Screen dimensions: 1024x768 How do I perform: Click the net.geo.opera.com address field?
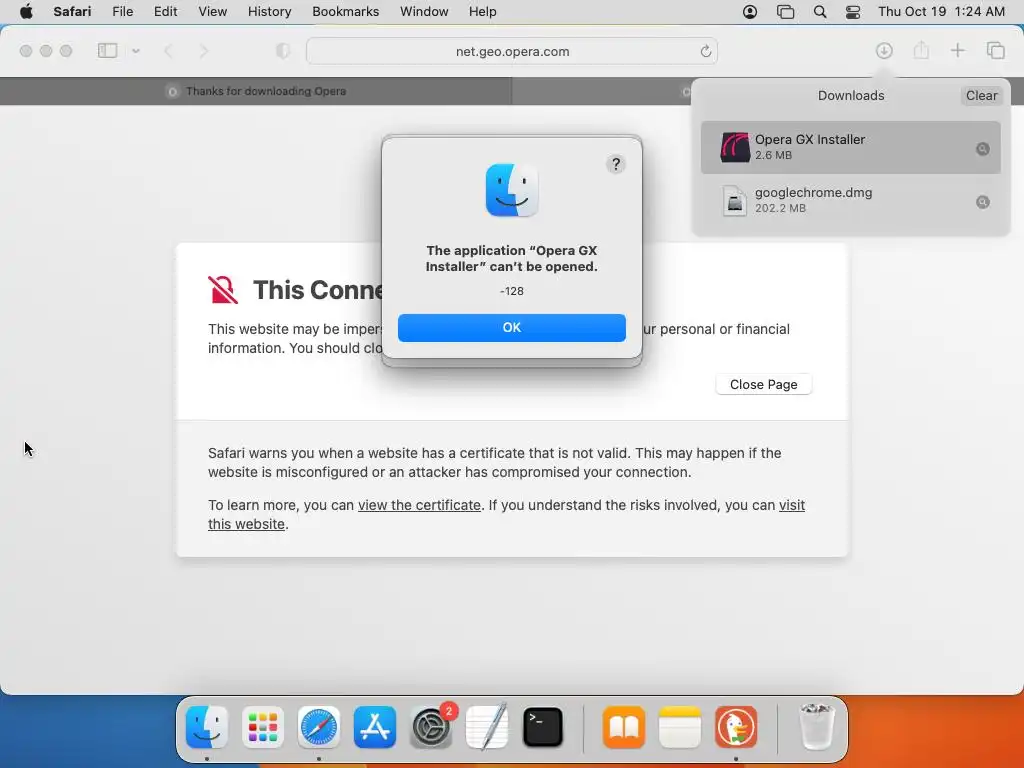point(512,51)
